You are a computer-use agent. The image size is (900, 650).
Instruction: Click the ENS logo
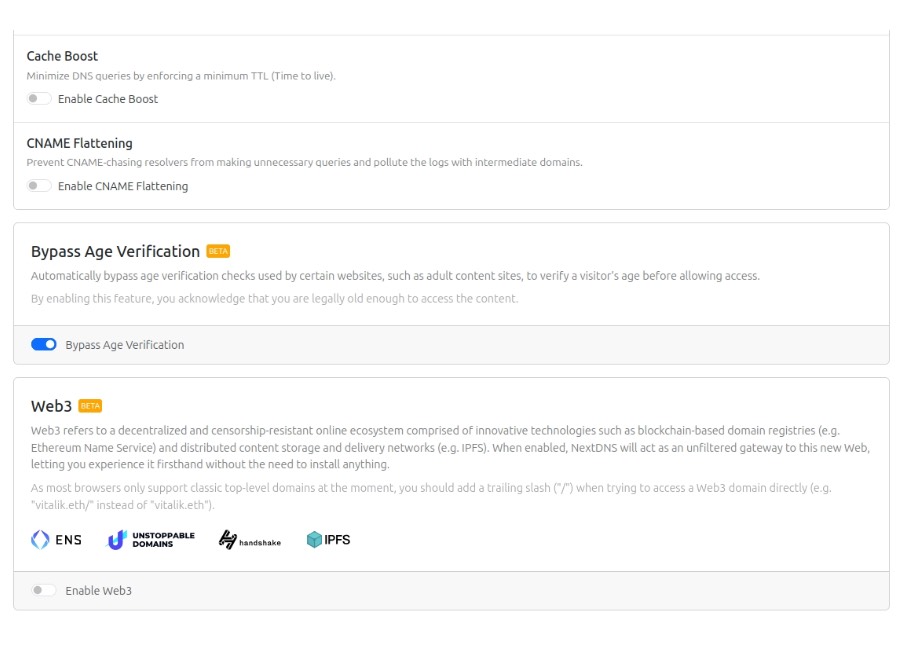[56, 540]
